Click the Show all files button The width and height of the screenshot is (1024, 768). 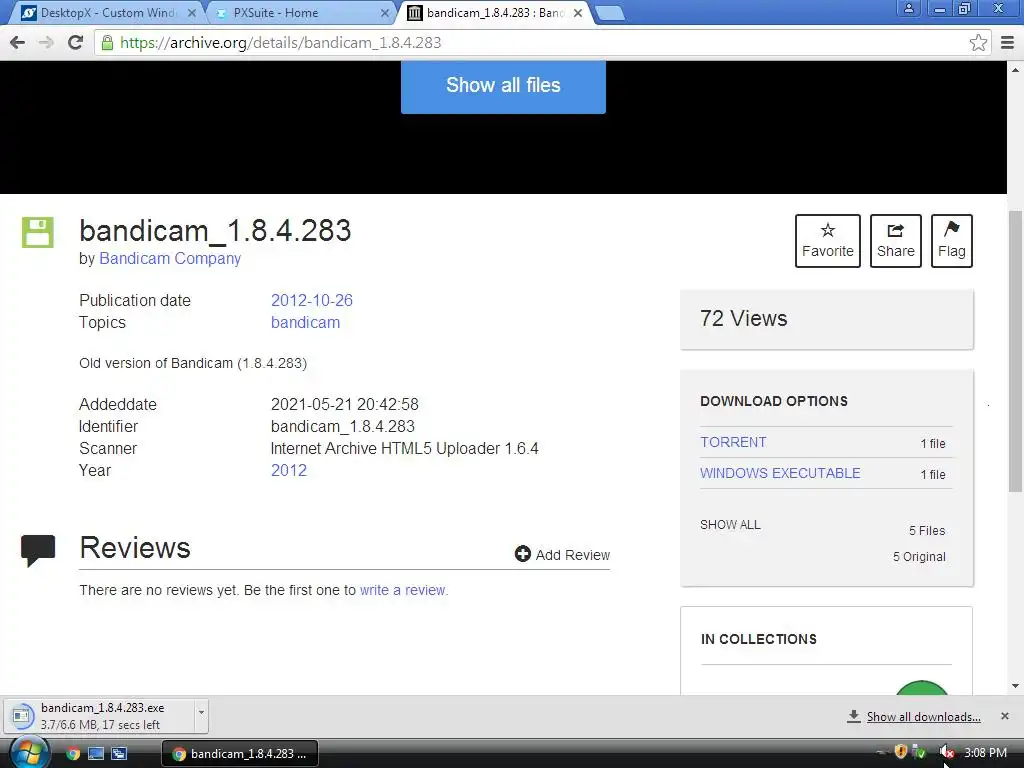pyautogui.click(x=503, y=86)
